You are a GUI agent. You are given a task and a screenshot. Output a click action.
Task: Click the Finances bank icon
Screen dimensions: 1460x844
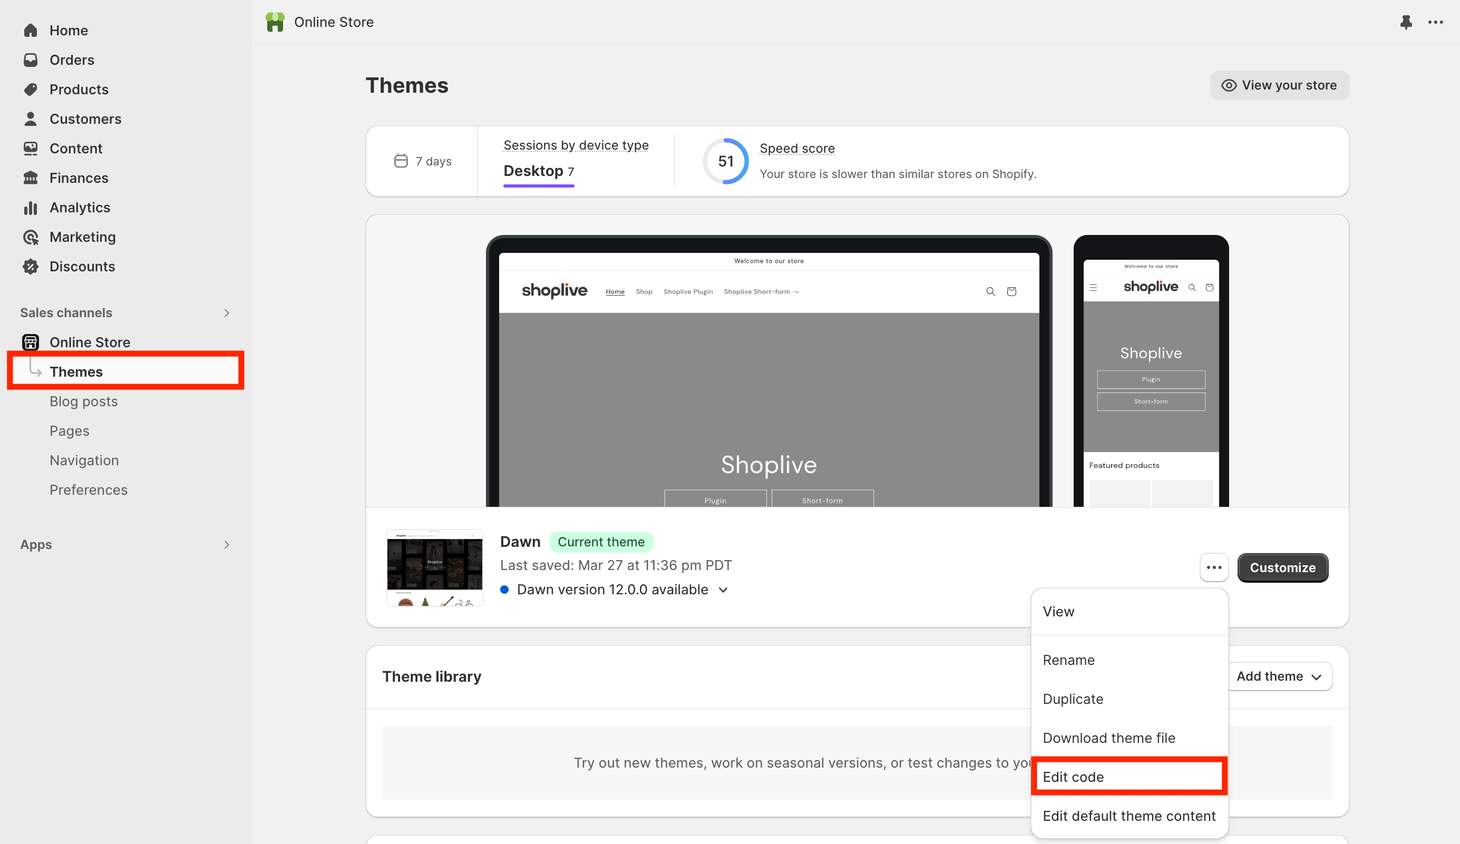[x=31, y=178]
